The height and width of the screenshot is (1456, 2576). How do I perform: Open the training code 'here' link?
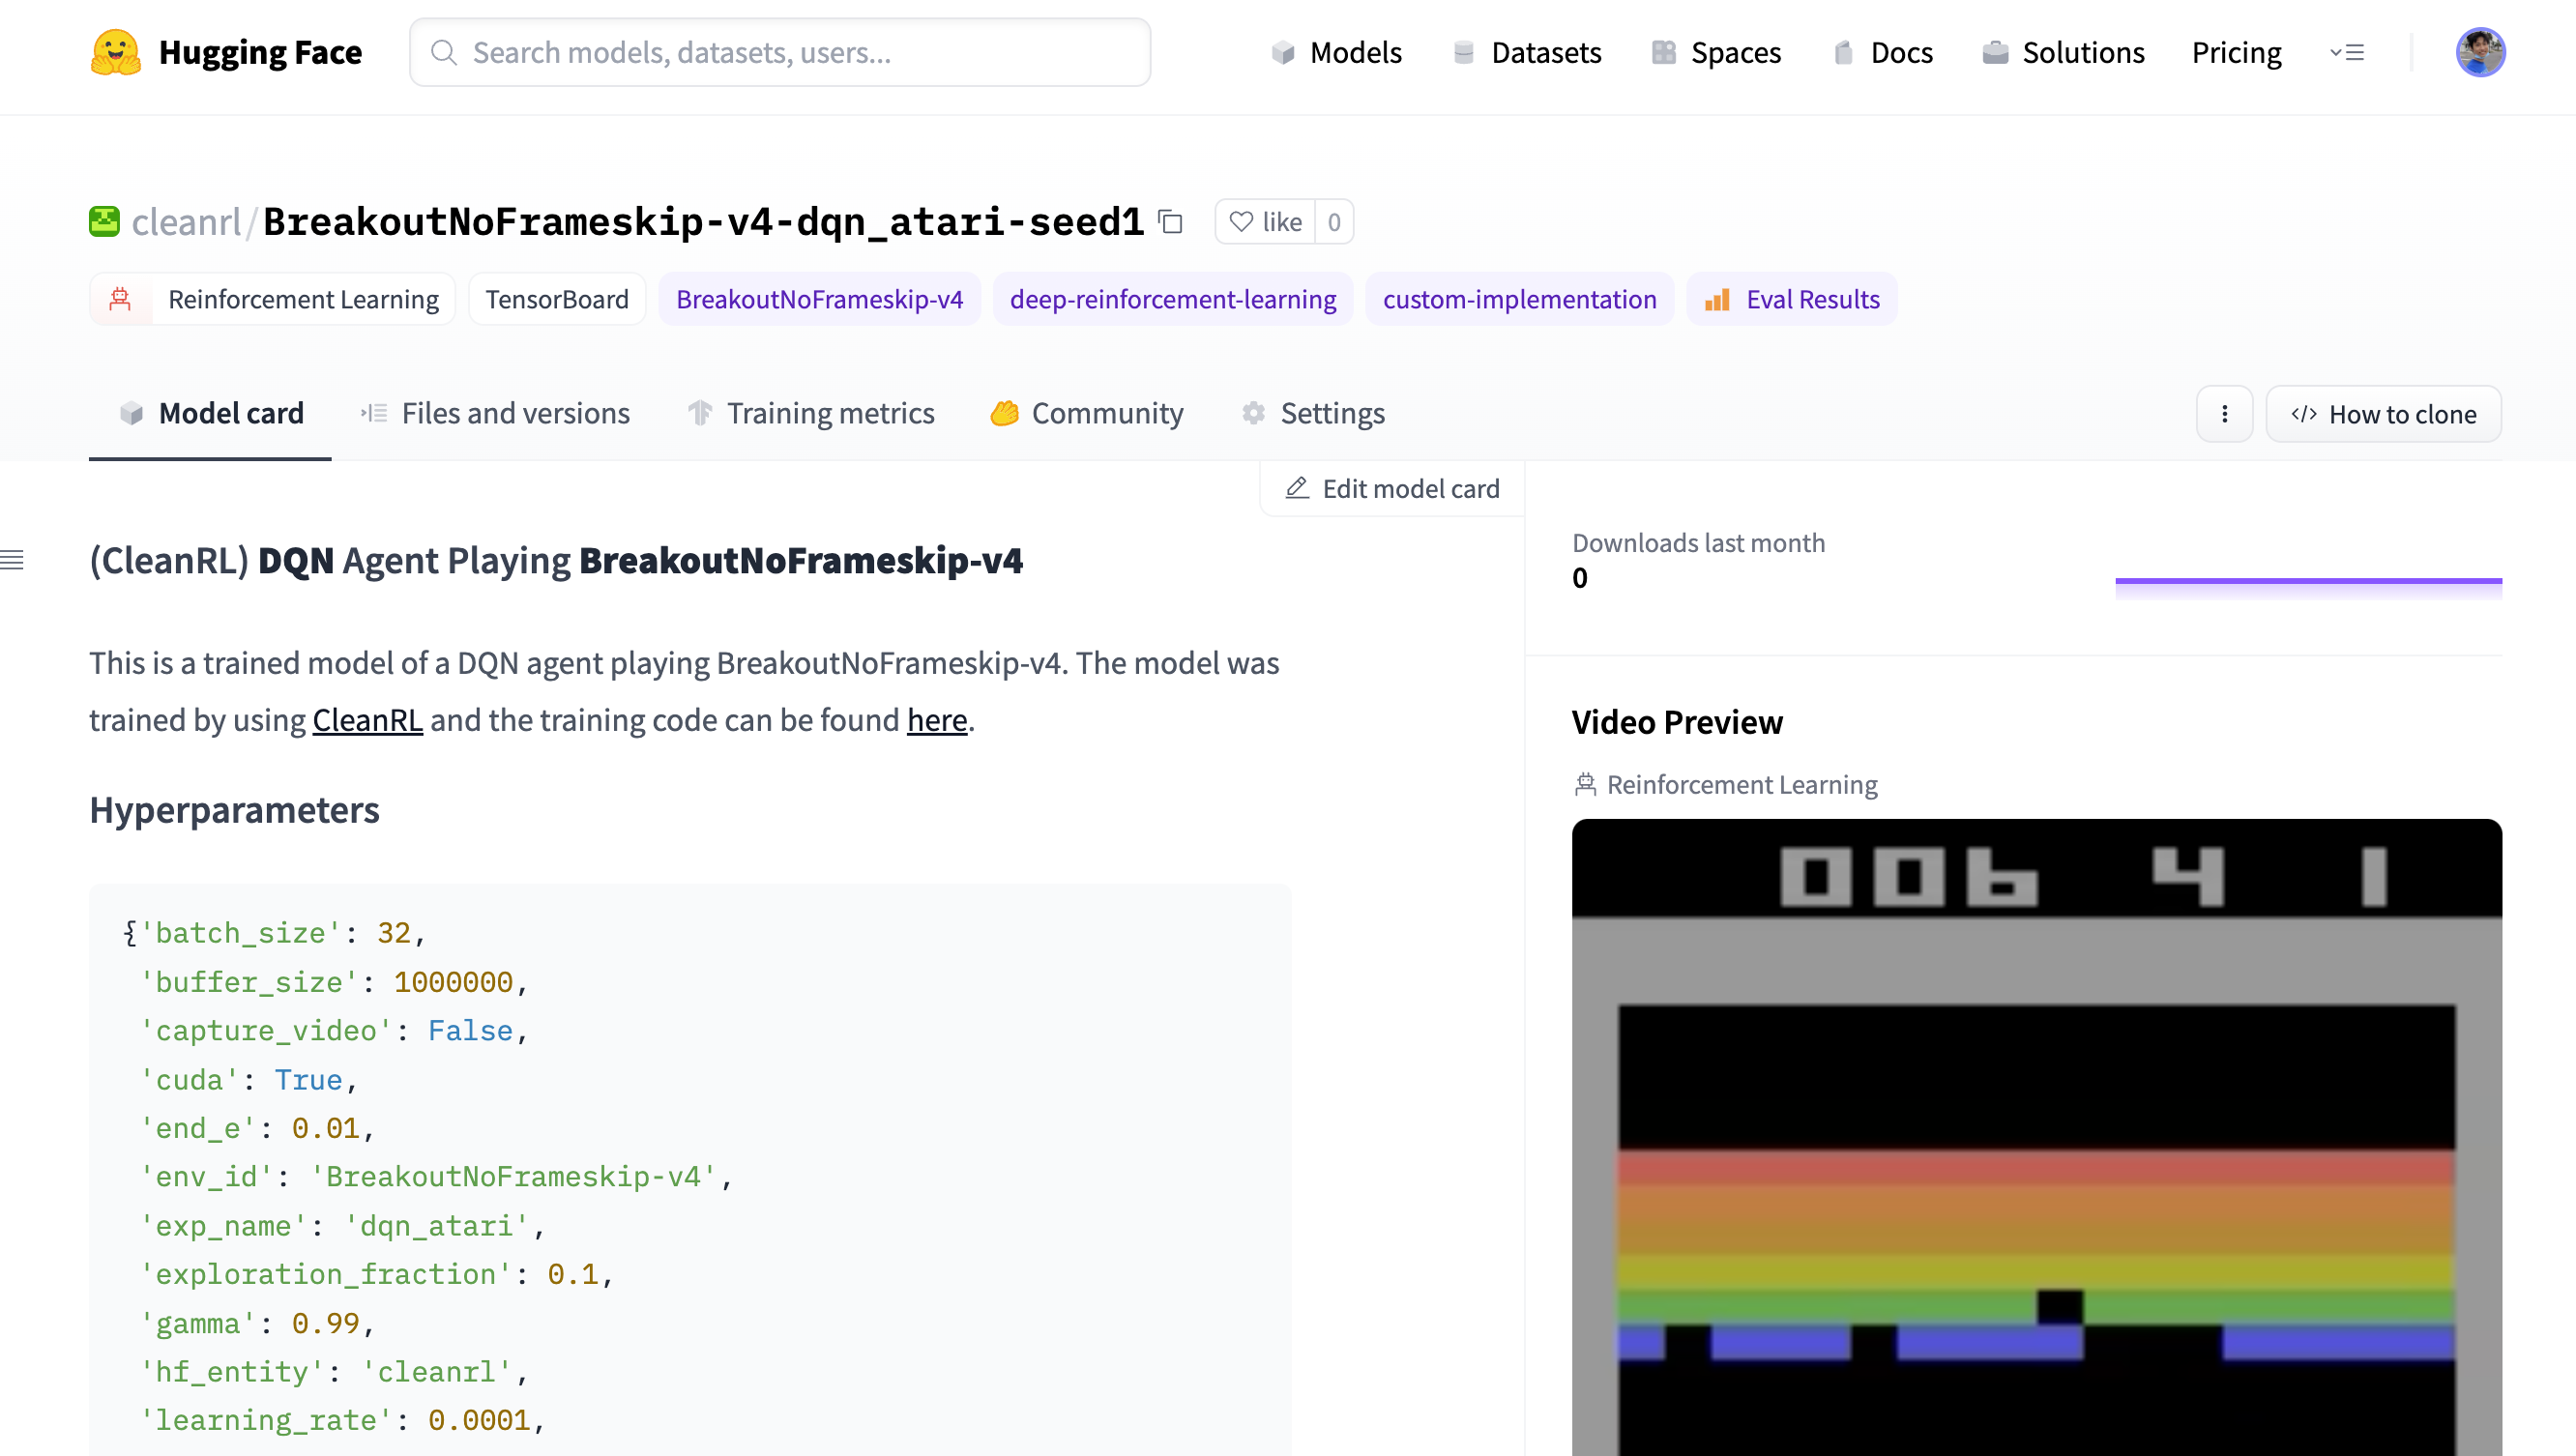pos(936,720)
